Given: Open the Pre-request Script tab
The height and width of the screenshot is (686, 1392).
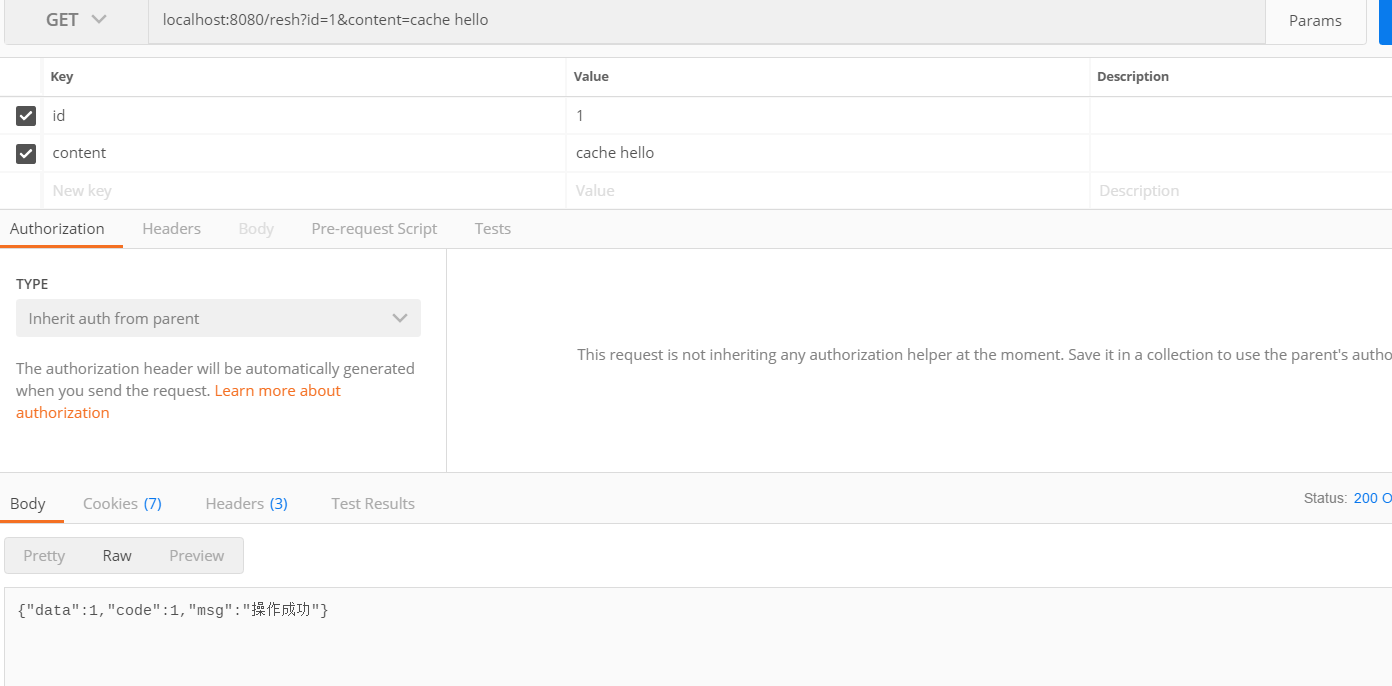Looking at the screenshot, I should [x=374, y=228].
